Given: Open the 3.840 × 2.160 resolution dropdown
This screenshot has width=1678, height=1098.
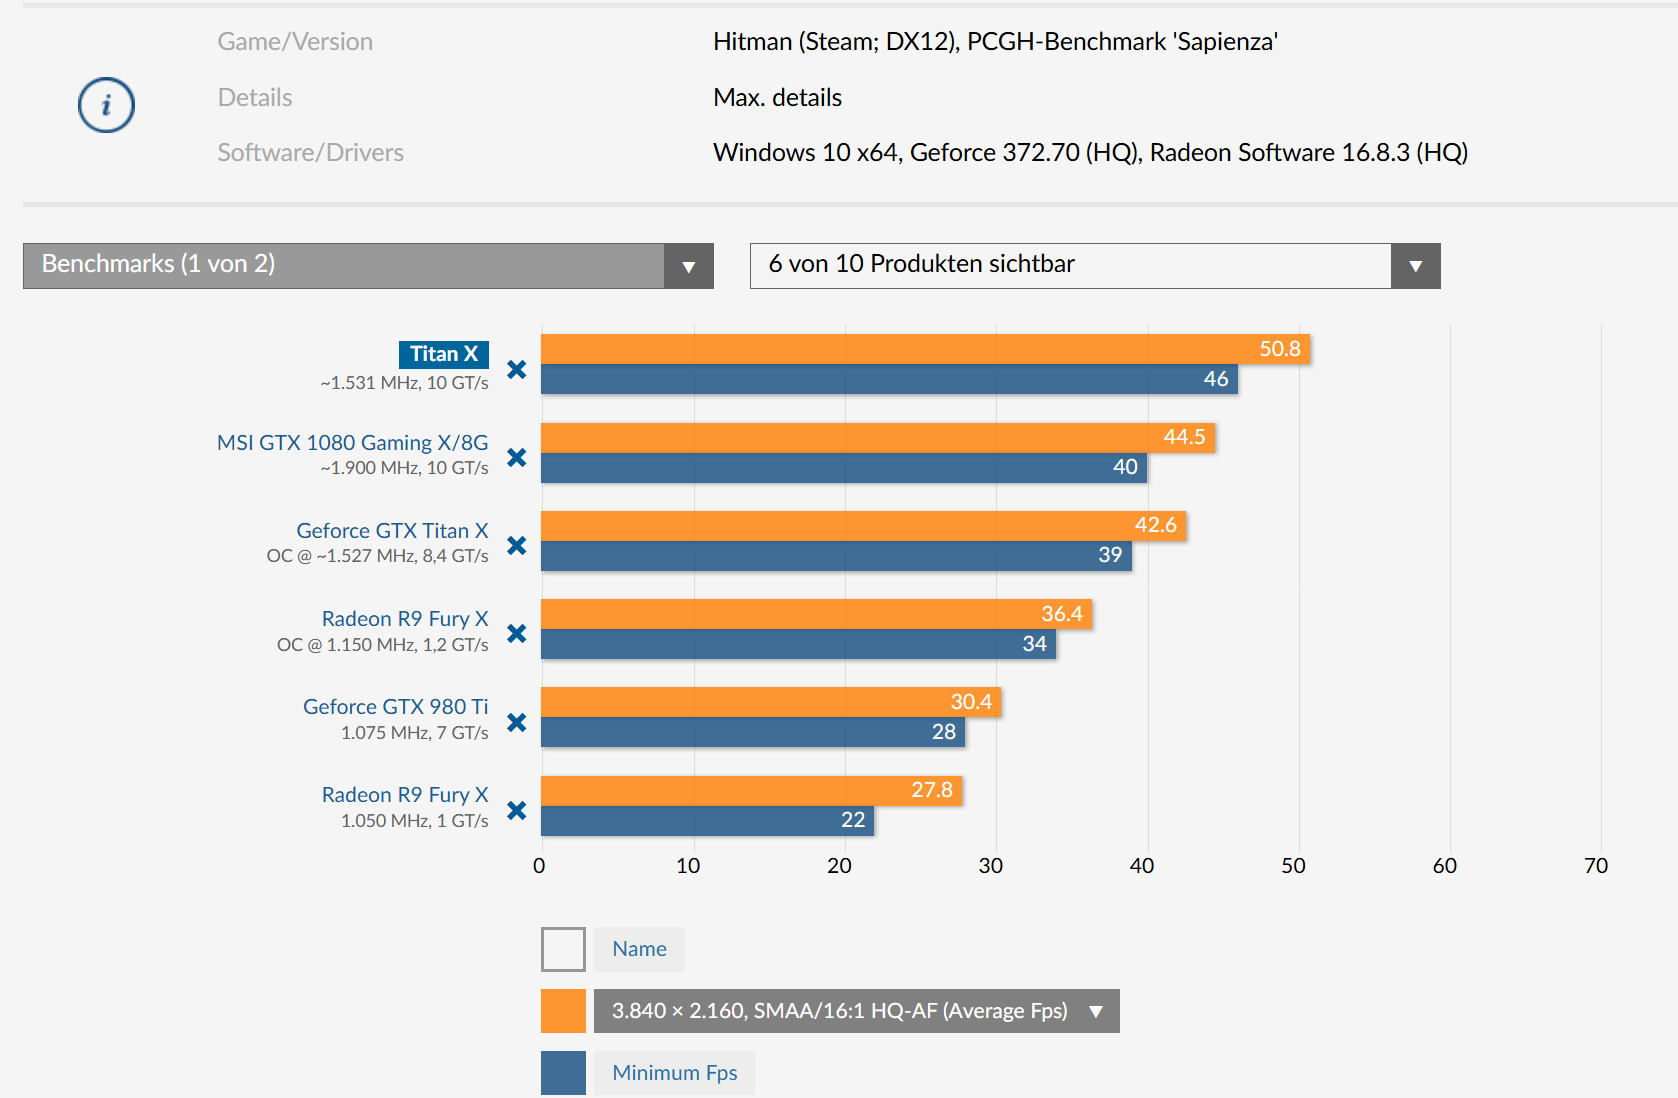Looking at the screenshot, I should [856, 1011].
